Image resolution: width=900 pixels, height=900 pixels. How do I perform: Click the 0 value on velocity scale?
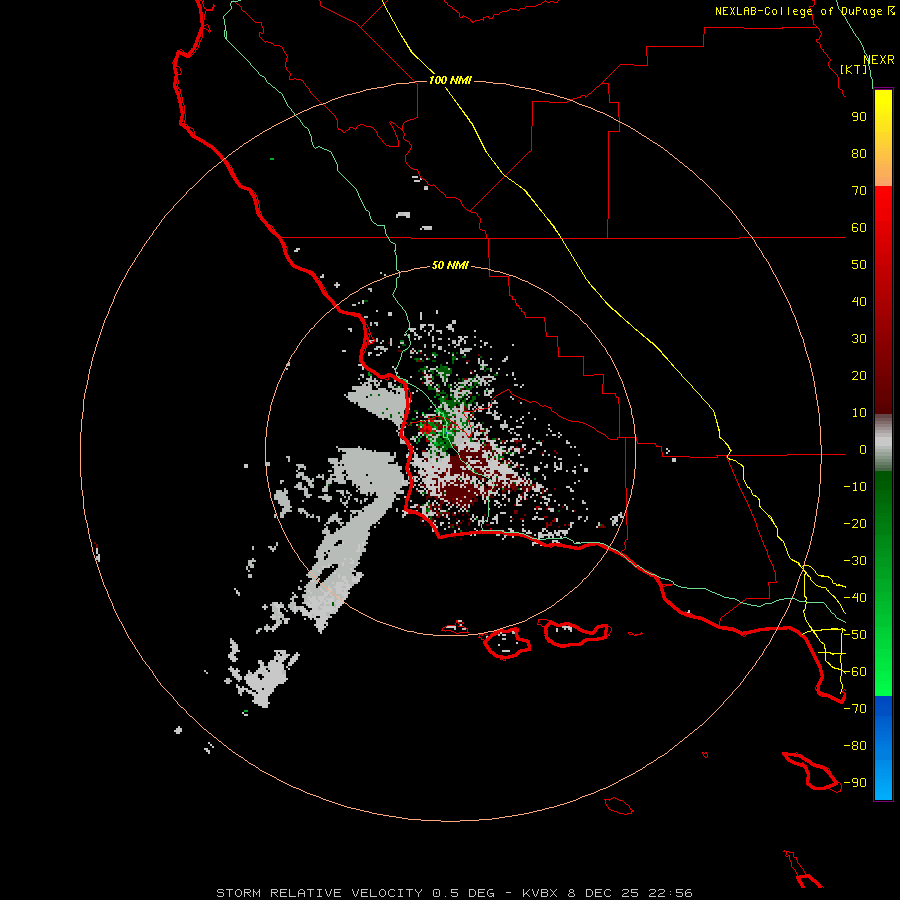coord(863,450)
